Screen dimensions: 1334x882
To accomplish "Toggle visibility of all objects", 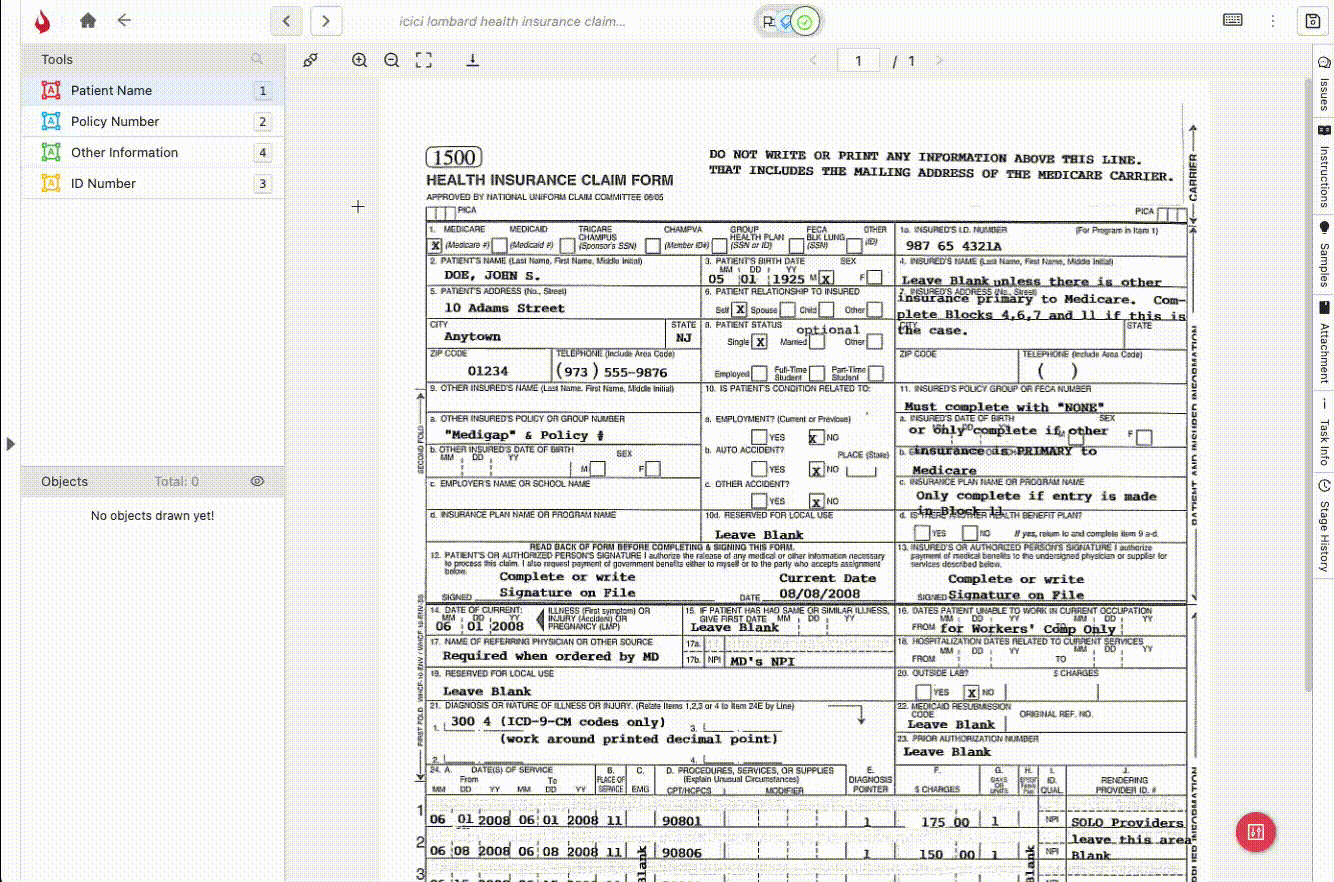I will coord(257,481).
